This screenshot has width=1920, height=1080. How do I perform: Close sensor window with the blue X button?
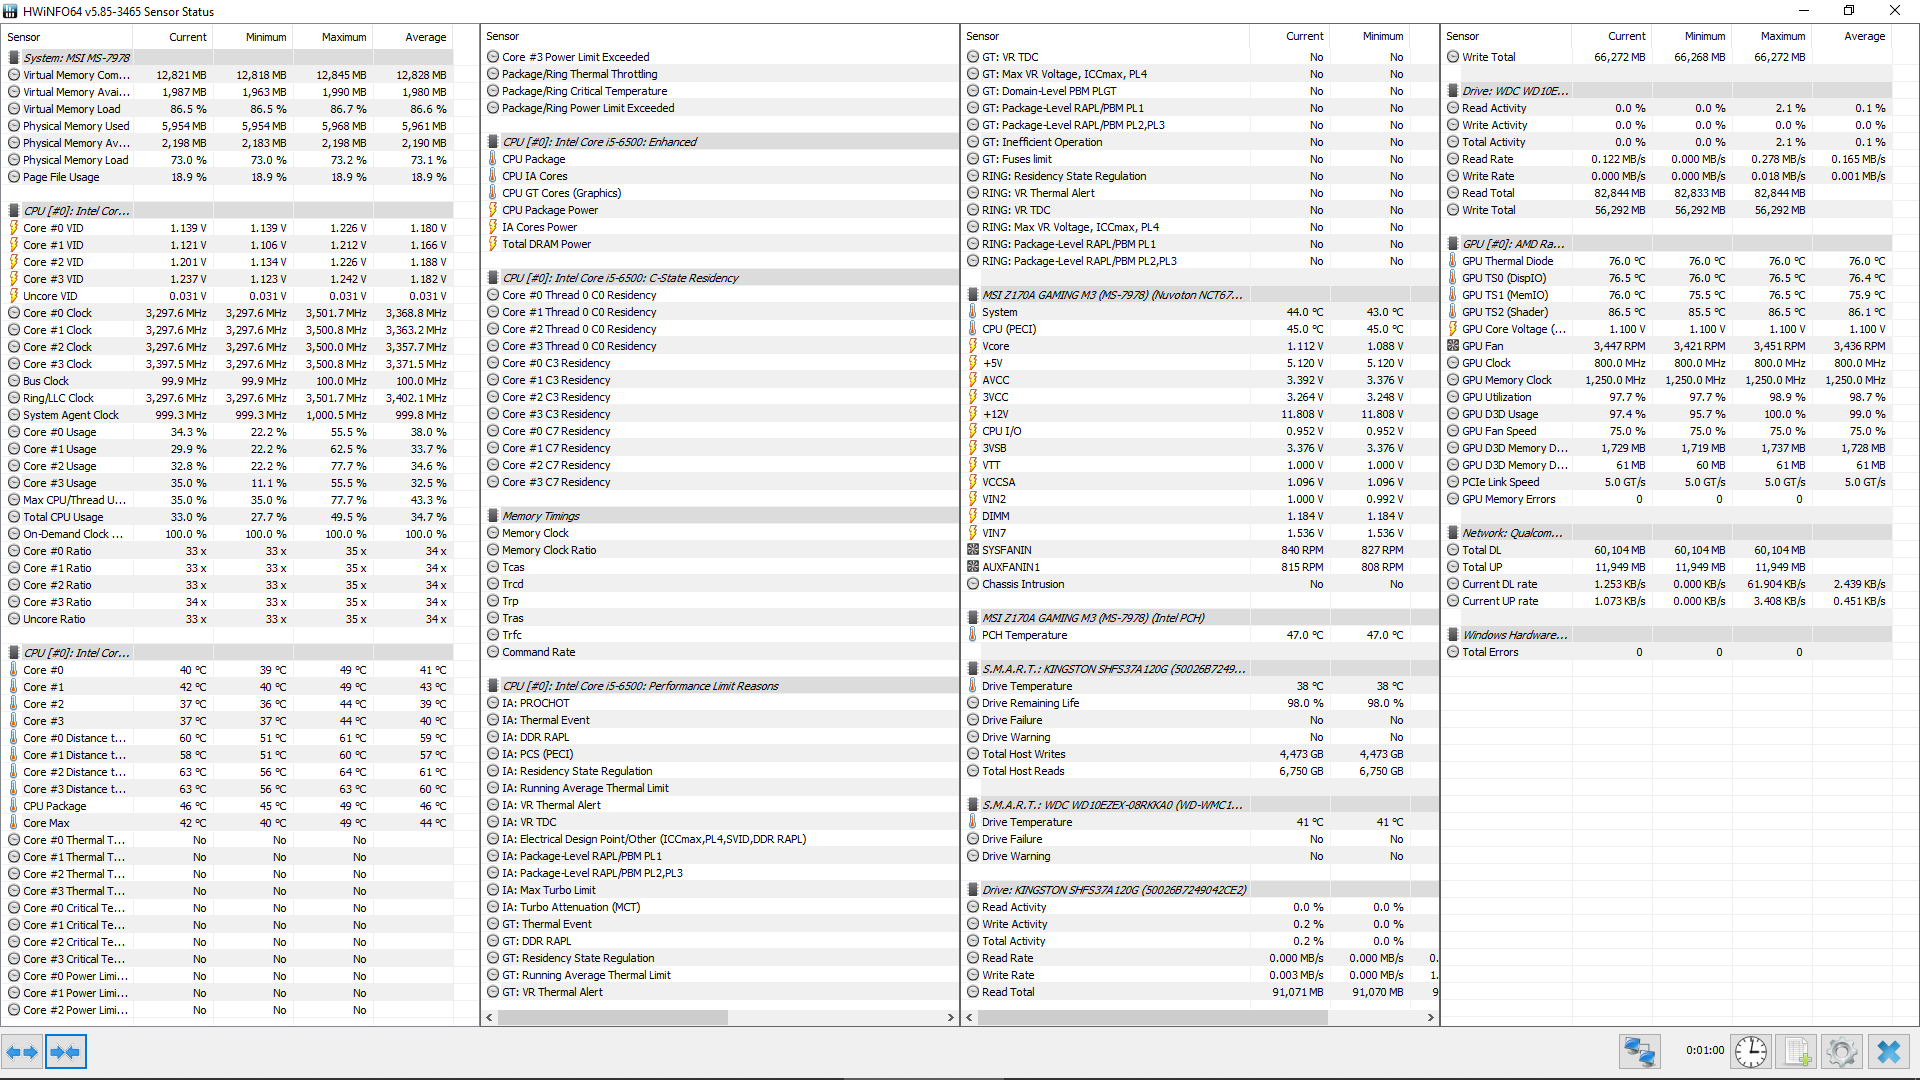[1889, 1052]
